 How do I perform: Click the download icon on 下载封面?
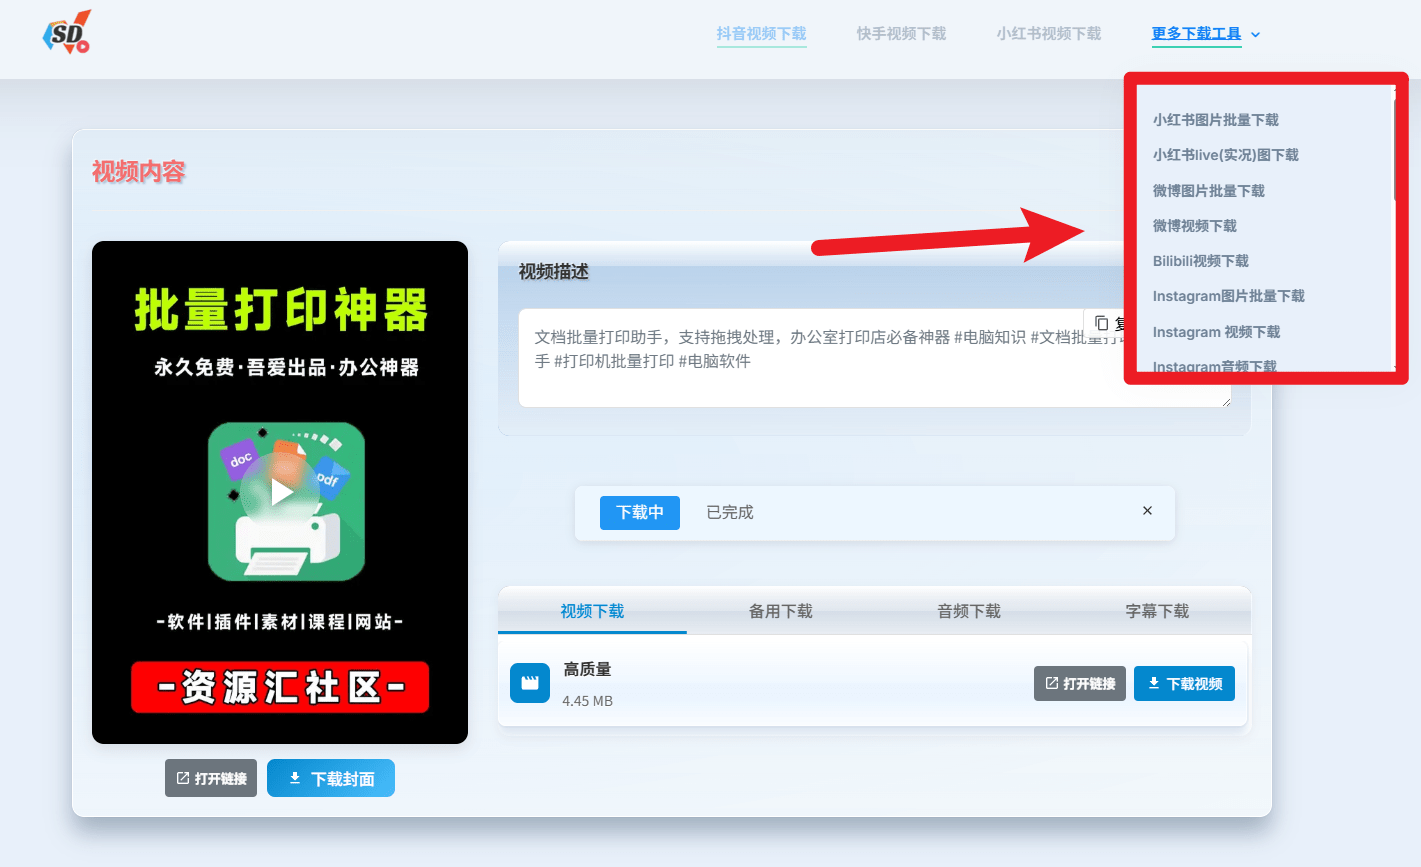click(294, 777)
